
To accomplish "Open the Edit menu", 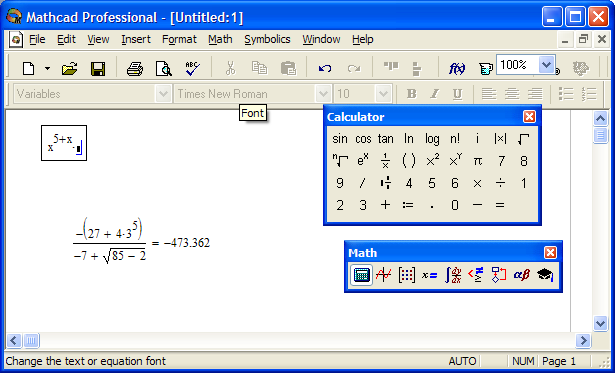I will [66, 39].
